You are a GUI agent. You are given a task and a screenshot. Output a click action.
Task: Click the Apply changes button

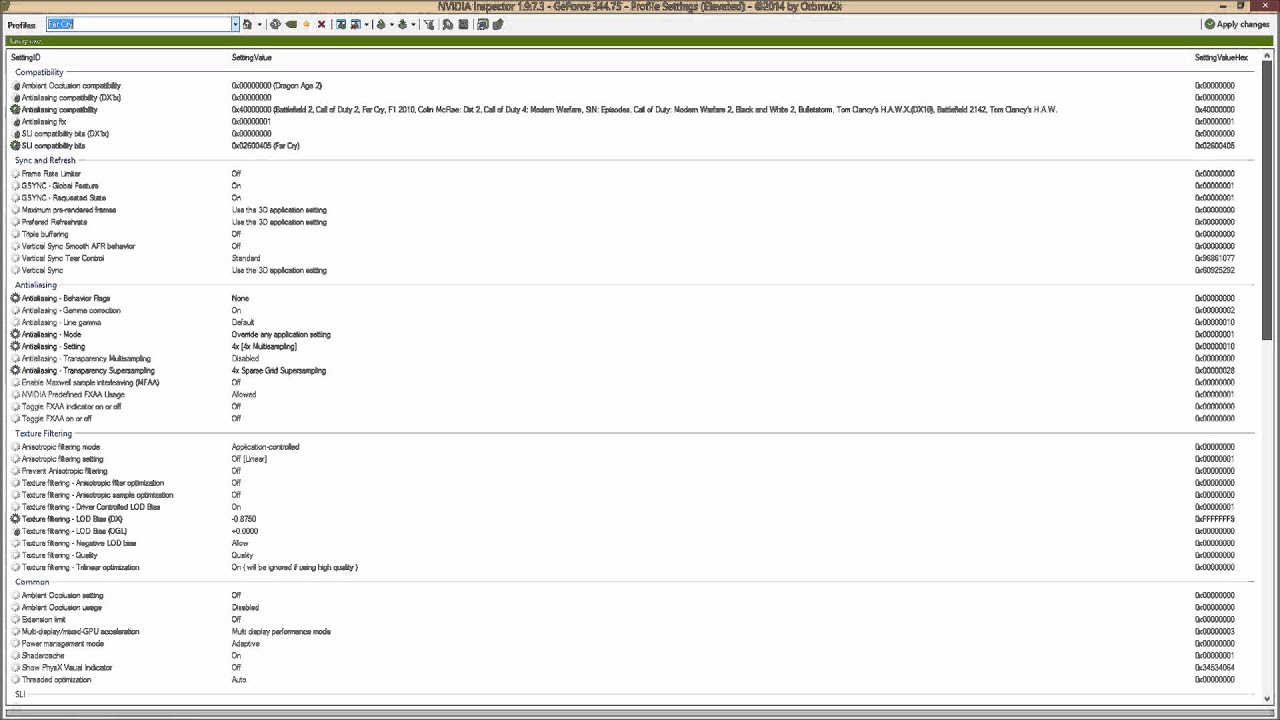click(x=1237, y=24)
